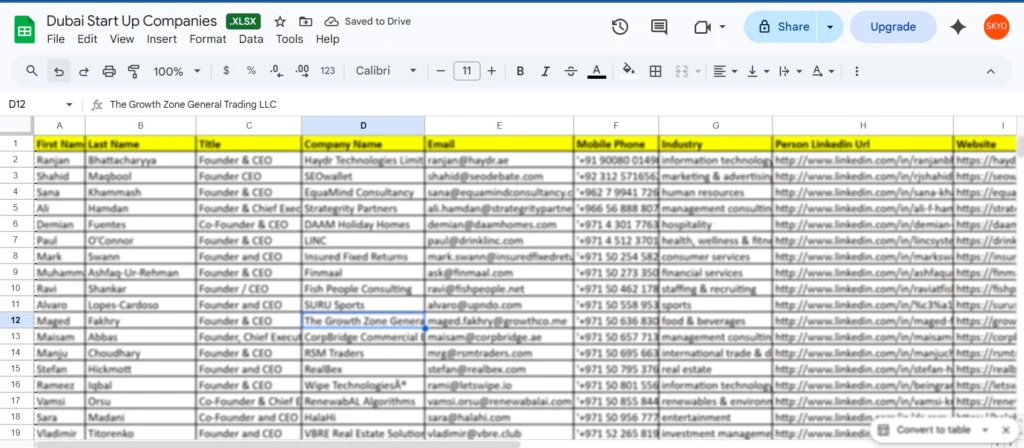The height and width of the screenshot is (448, 1024).
Task: Decrease font size with minus
Action: pyautogui.click(x=441, y=71)
